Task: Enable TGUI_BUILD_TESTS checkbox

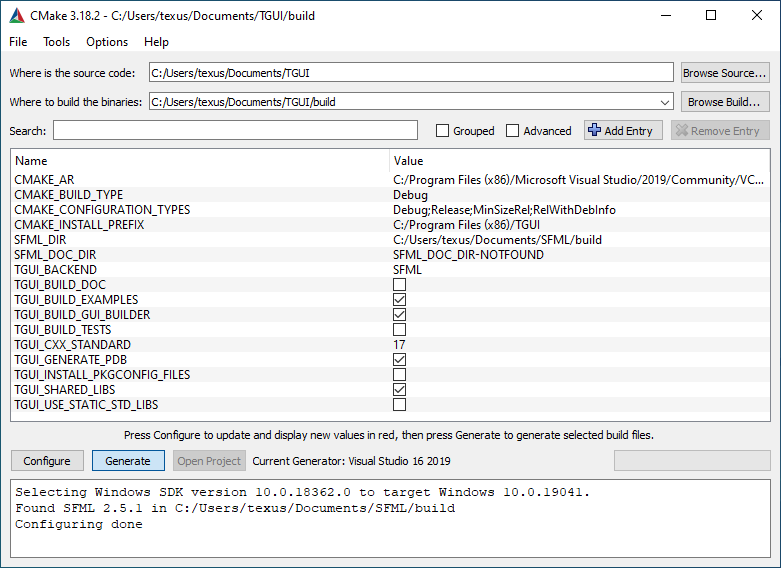Action: coord(399,329)
